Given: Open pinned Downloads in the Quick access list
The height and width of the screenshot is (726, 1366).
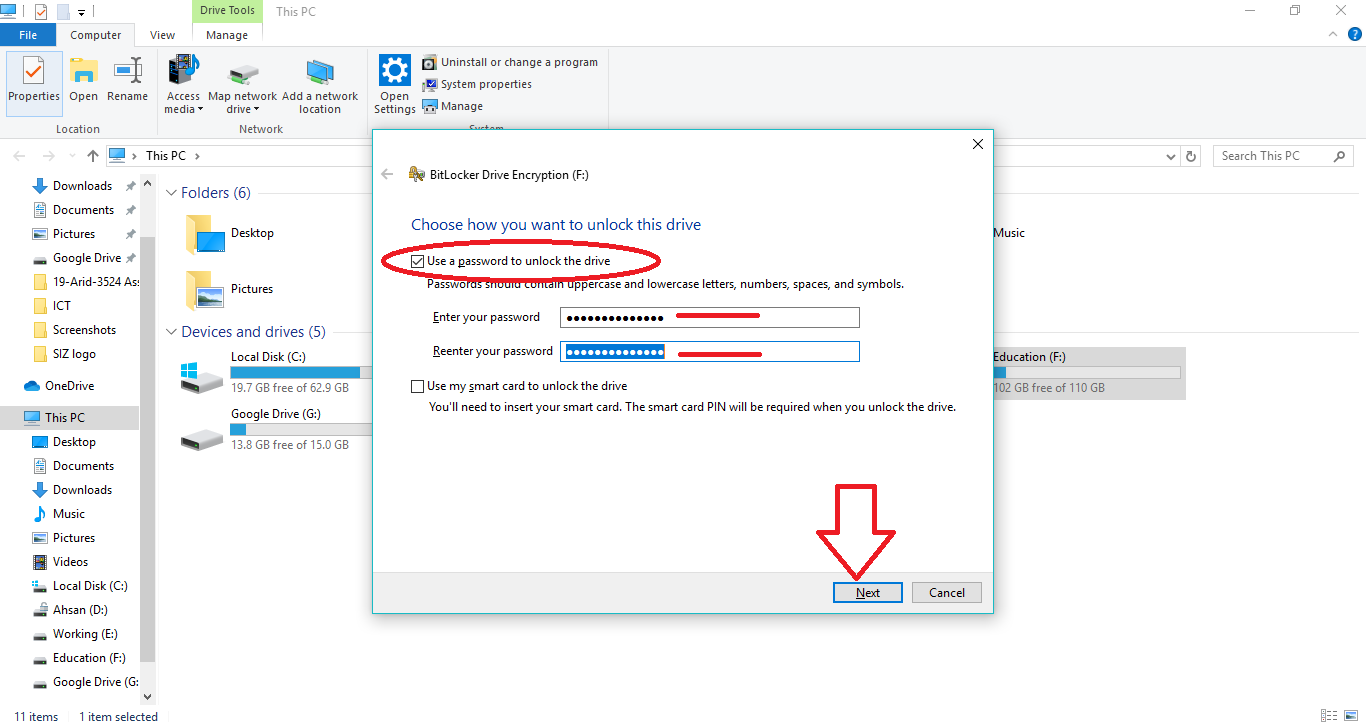Looking at the screenshot, I should [x=82, y=186].
